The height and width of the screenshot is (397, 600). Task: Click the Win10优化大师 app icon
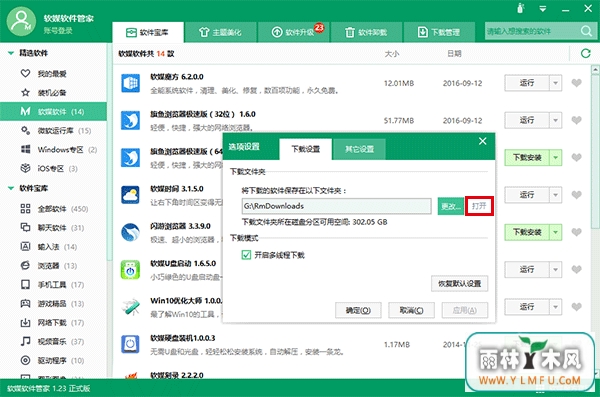coord(130,307)
